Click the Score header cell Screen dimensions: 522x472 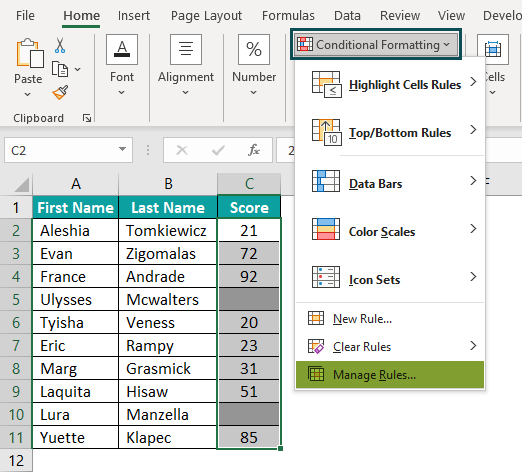(x=249, y=207)
